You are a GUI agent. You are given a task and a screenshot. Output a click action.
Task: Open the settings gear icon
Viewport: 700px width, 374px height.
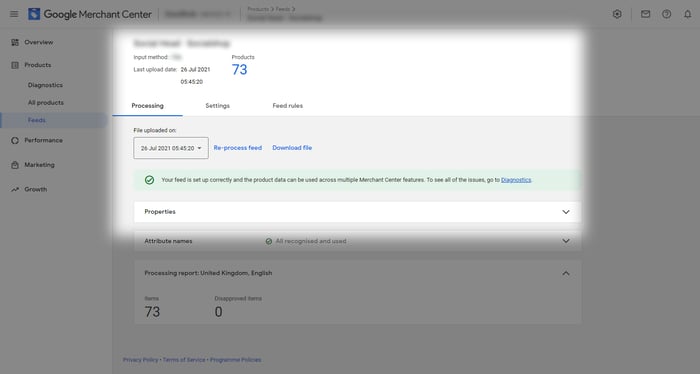click(x=617, y=14)
